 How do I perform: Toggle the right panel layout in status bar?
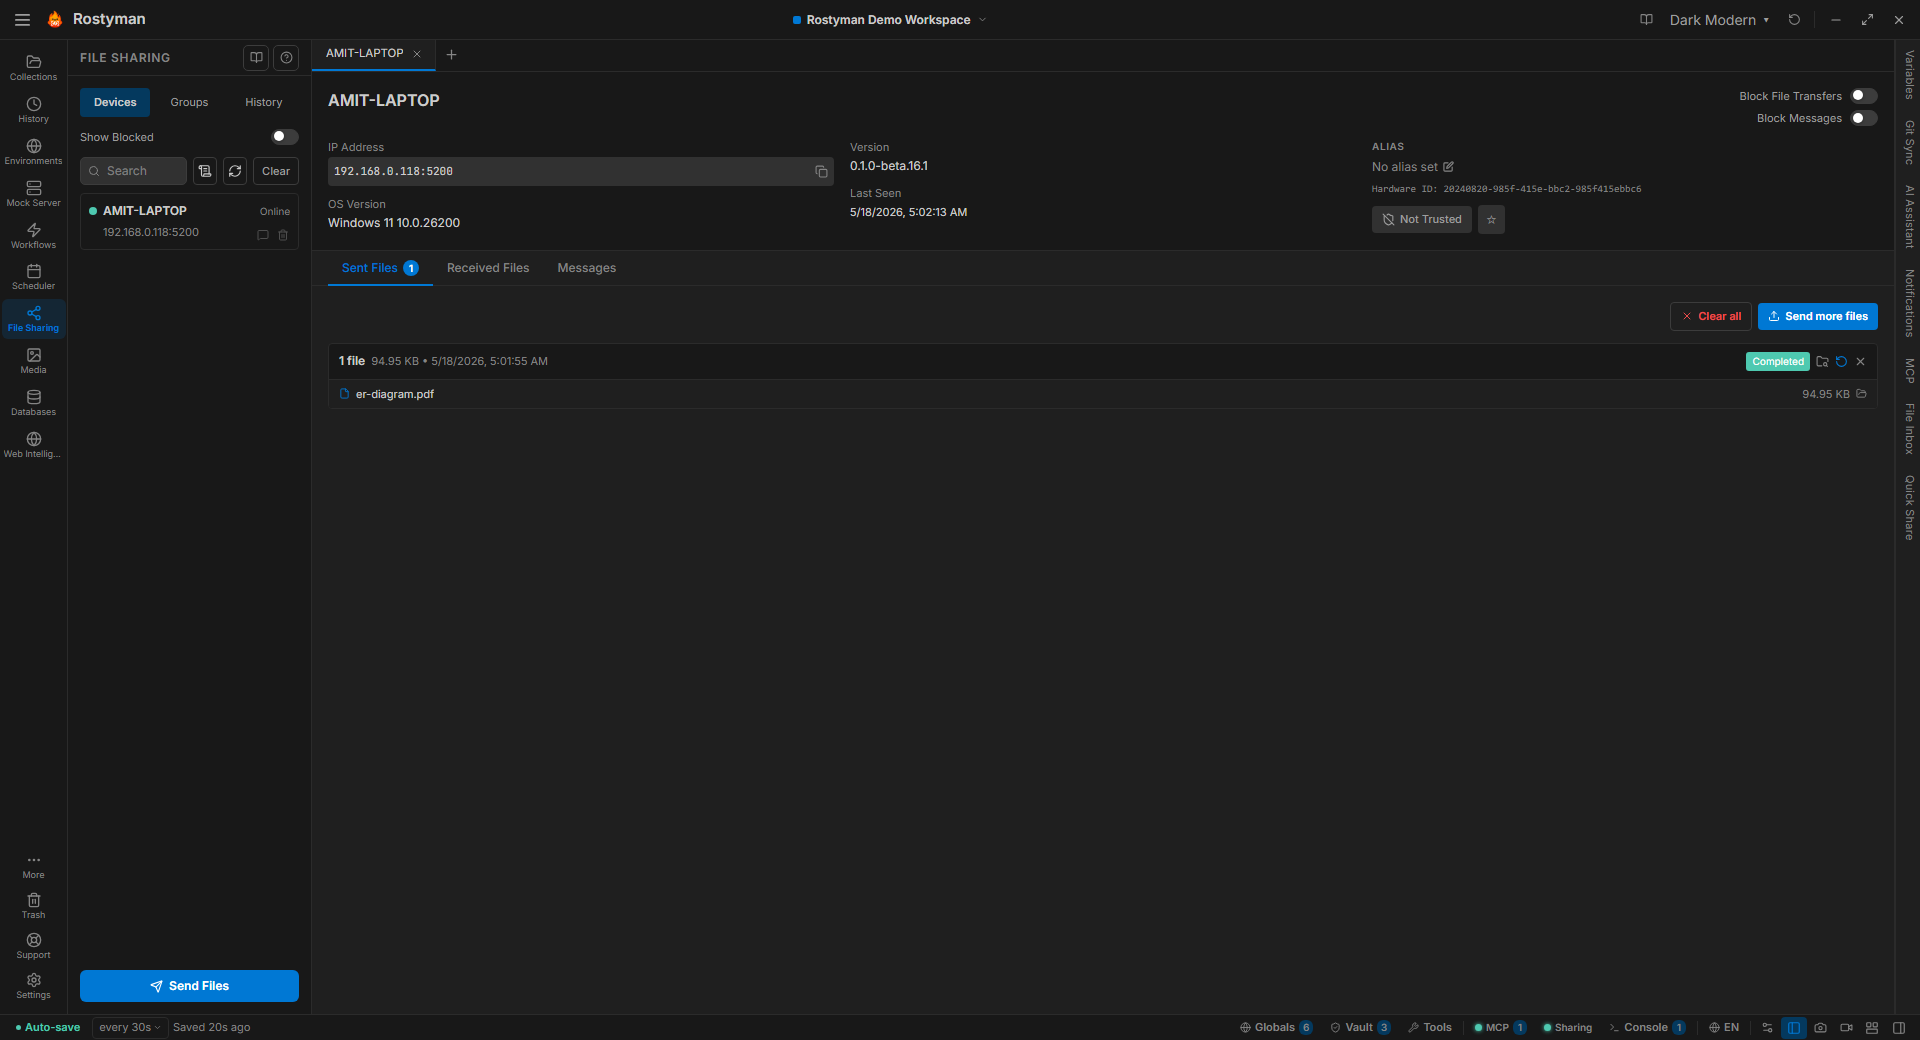[x=1899, y=1028]
